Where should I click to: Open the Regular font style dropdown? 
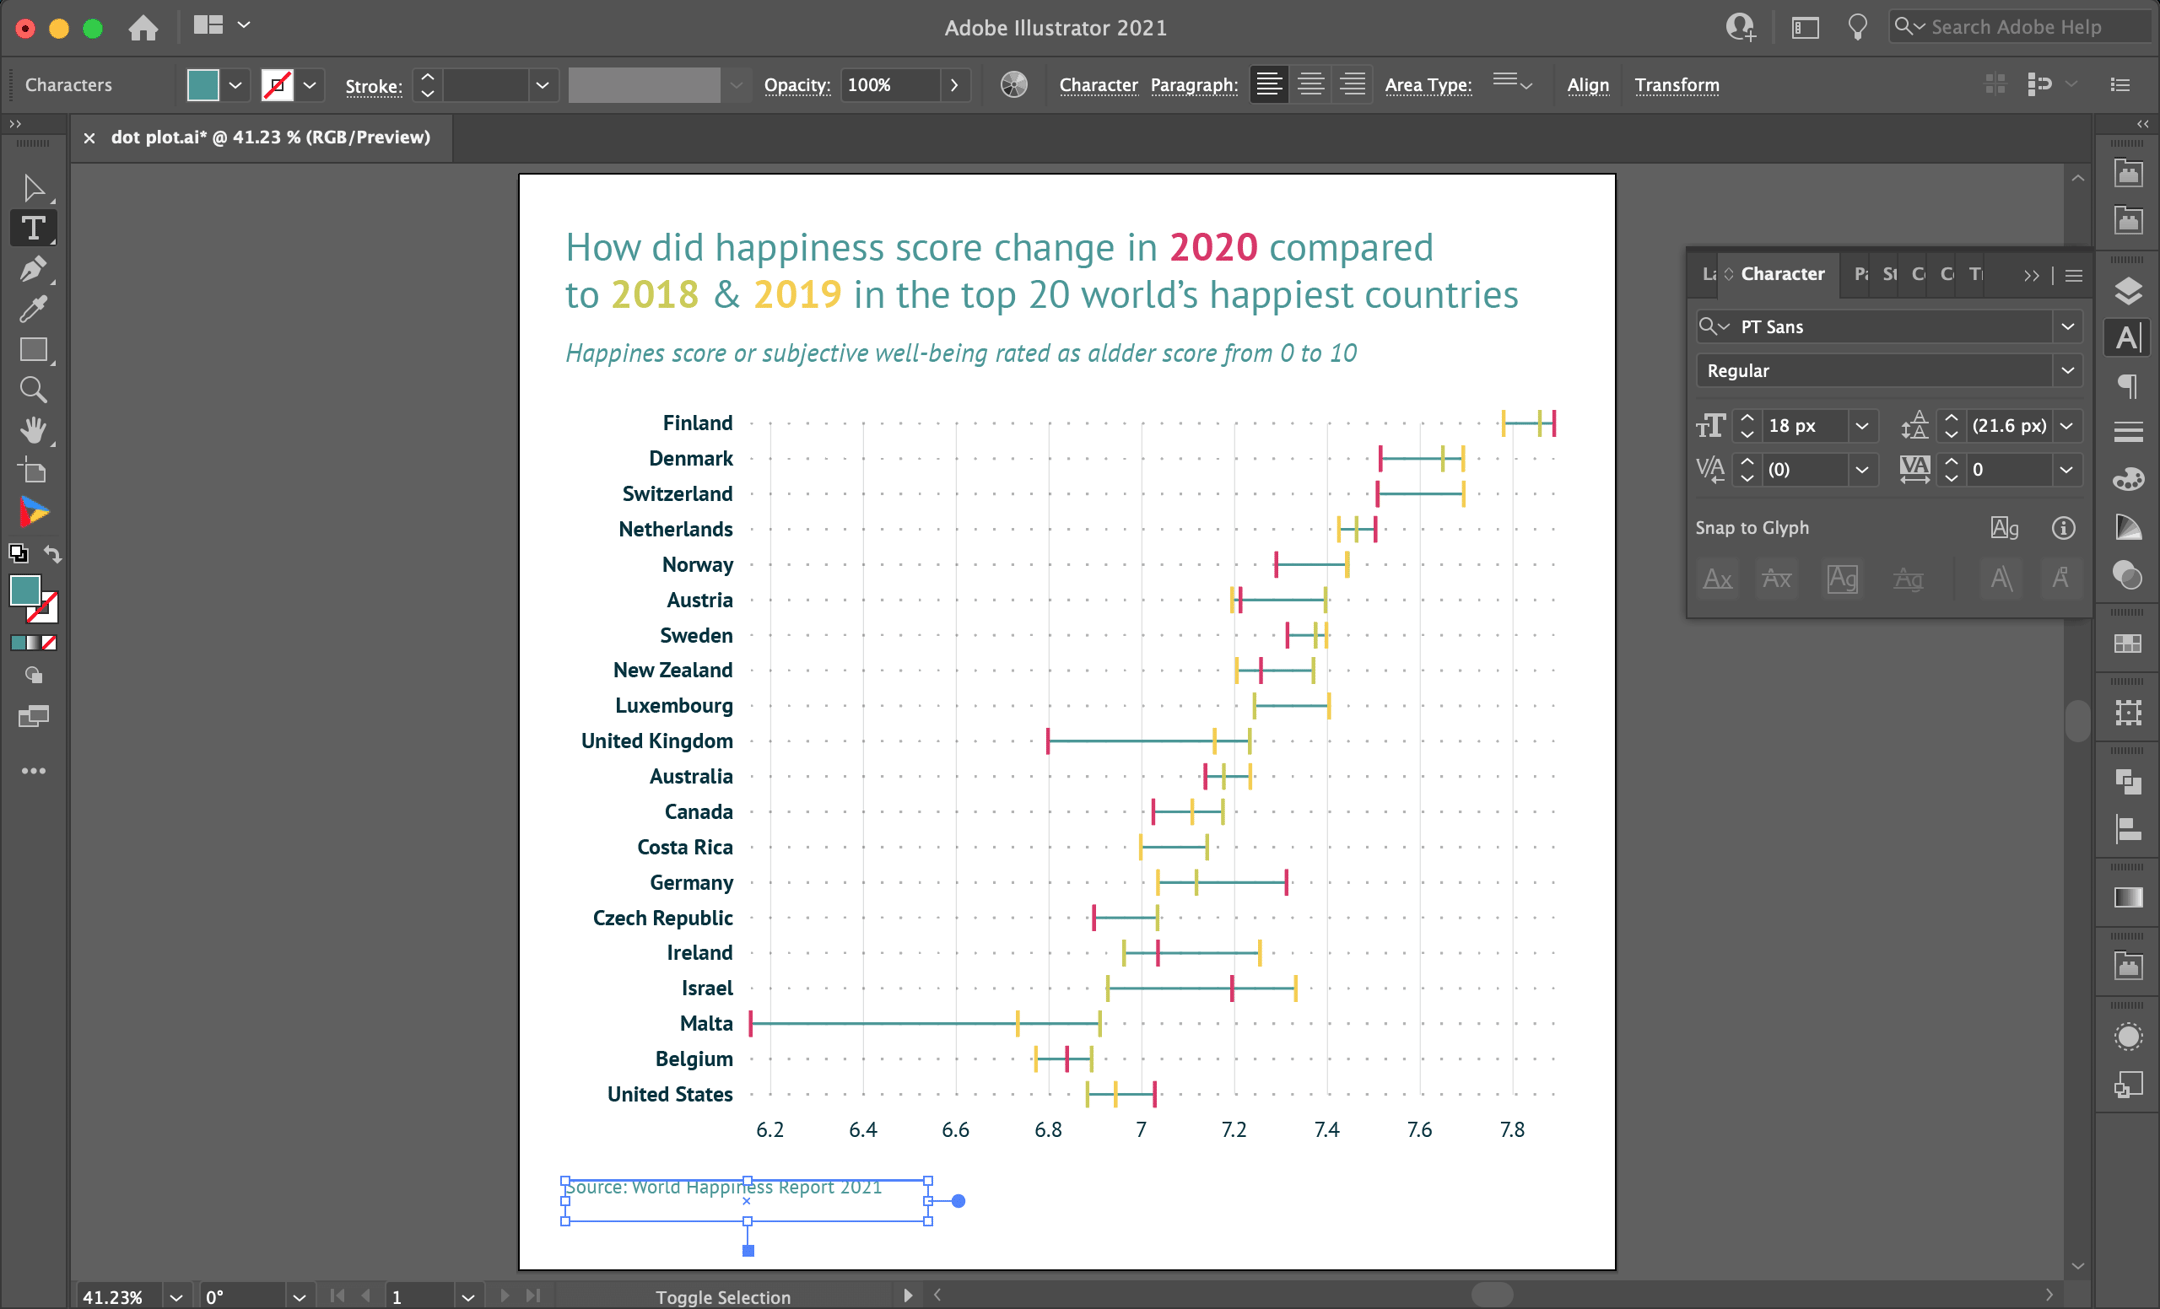tap(2066, 370)
